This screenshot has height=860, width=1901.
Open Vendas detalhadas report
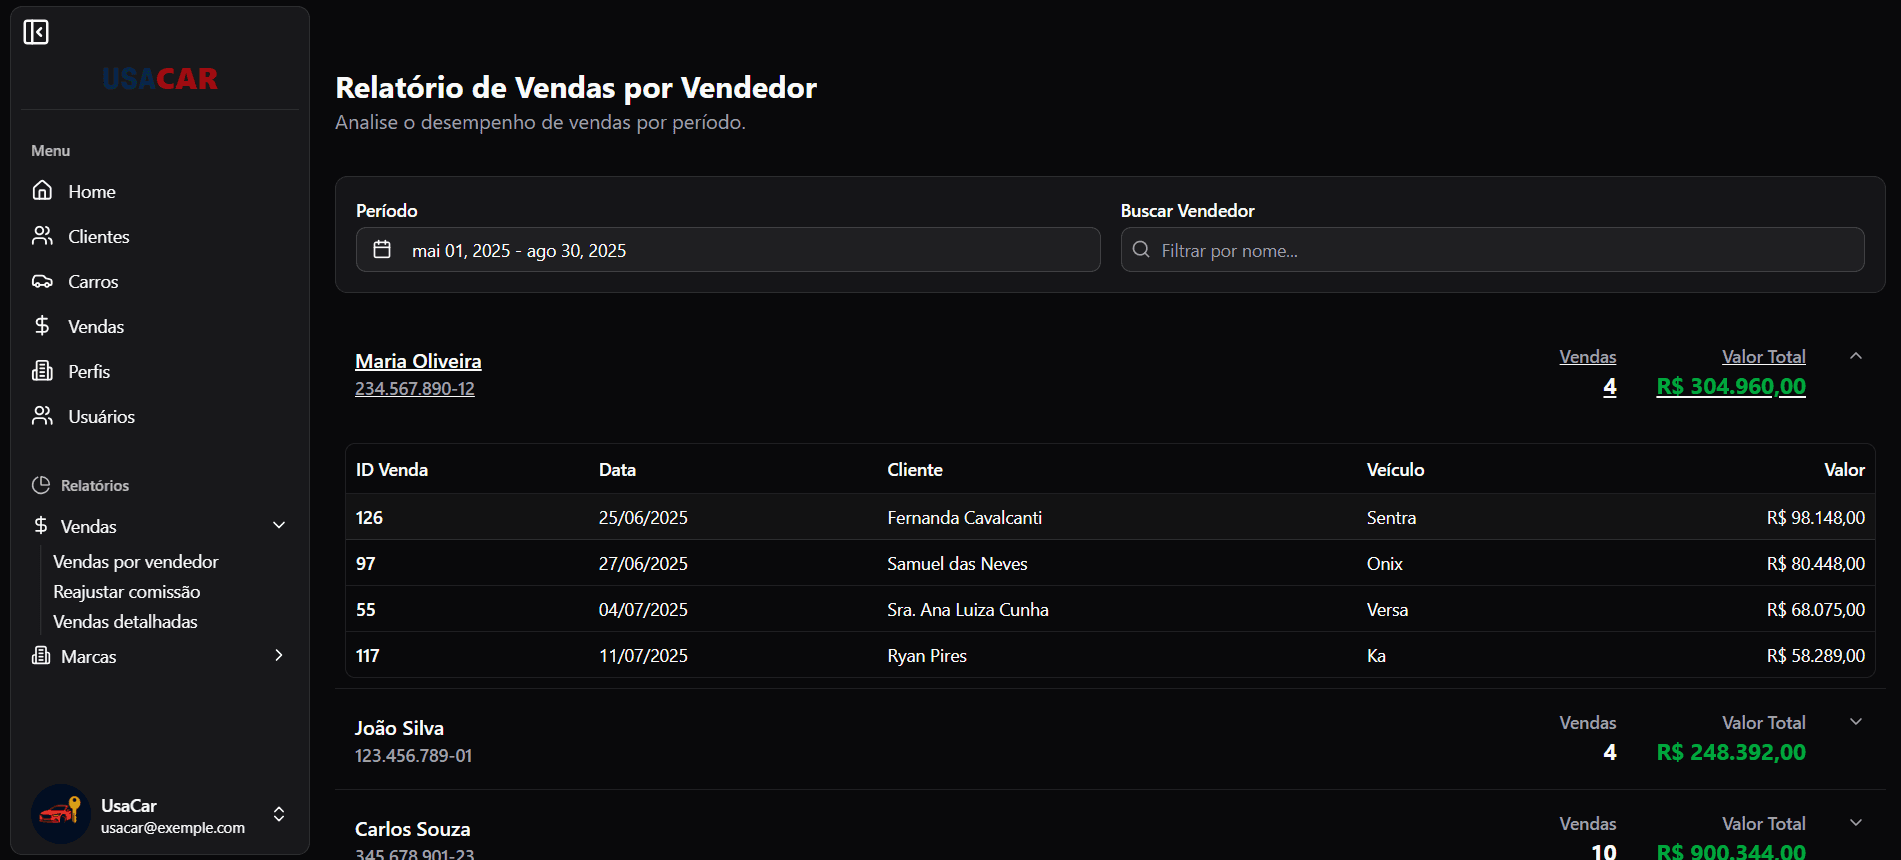125,622
